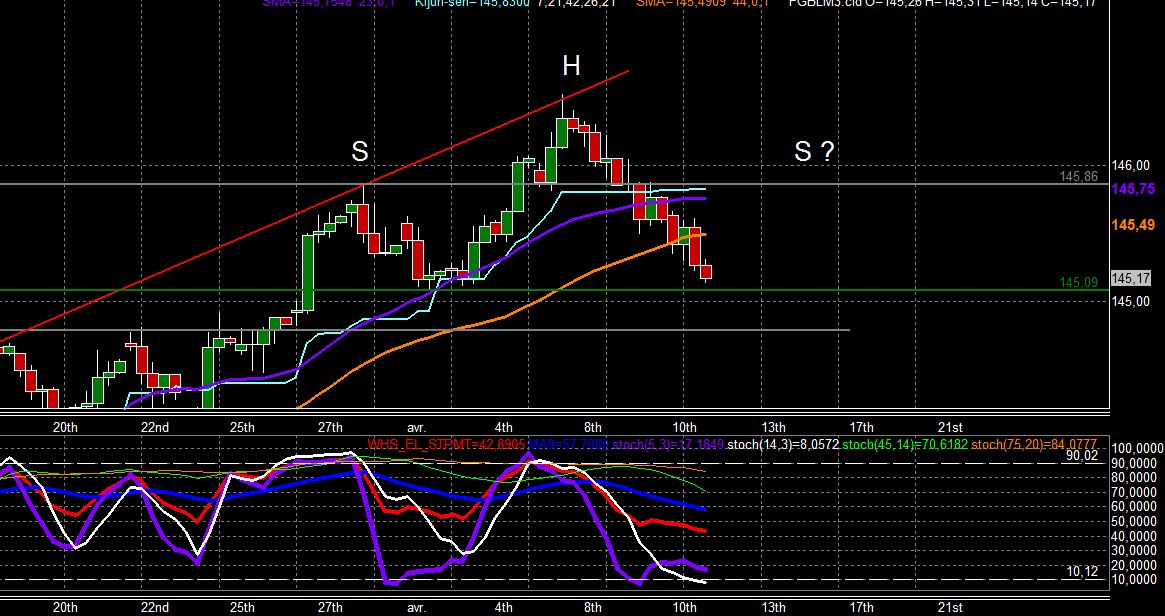Click the 17th date label under the price chart

click(861, 427)
